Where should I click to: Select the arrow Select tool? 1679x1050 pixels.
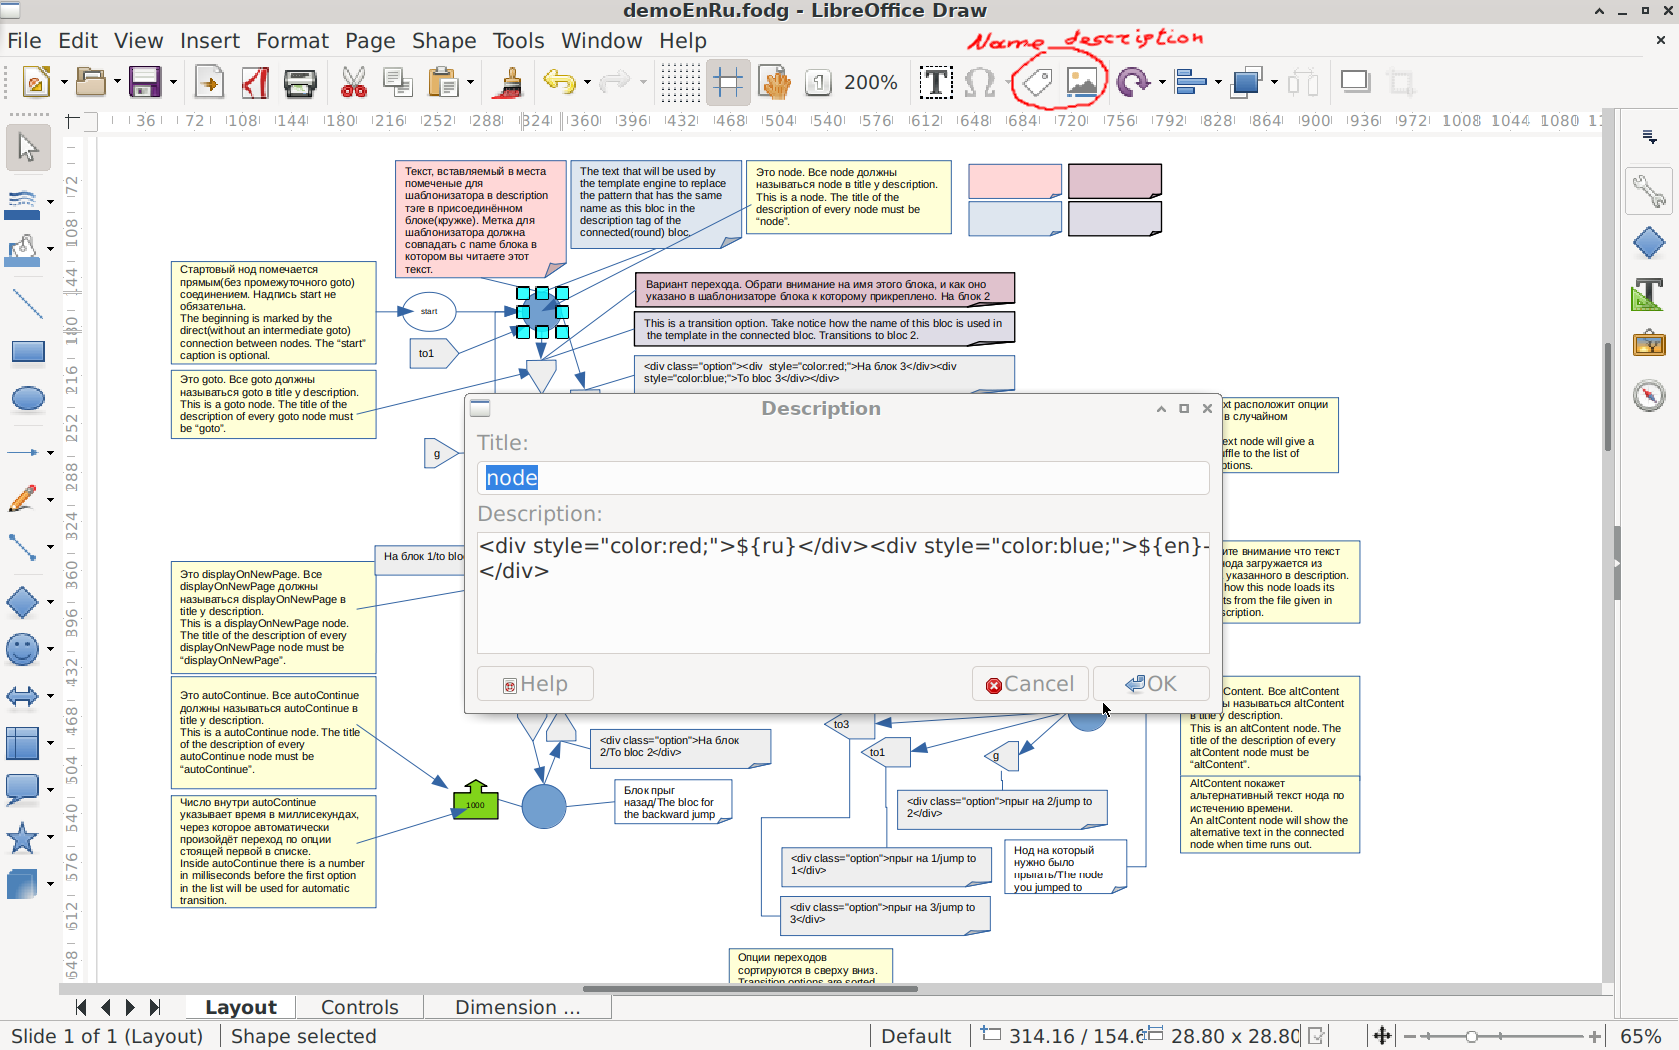[28, 147]
